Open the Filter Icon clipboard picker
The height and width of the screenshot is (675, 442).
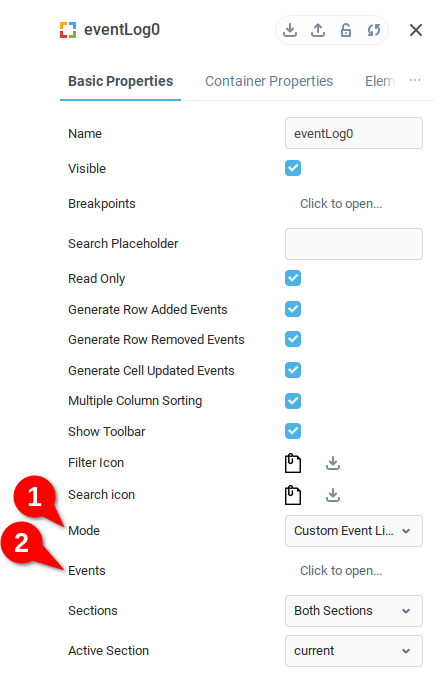(293, 463)
